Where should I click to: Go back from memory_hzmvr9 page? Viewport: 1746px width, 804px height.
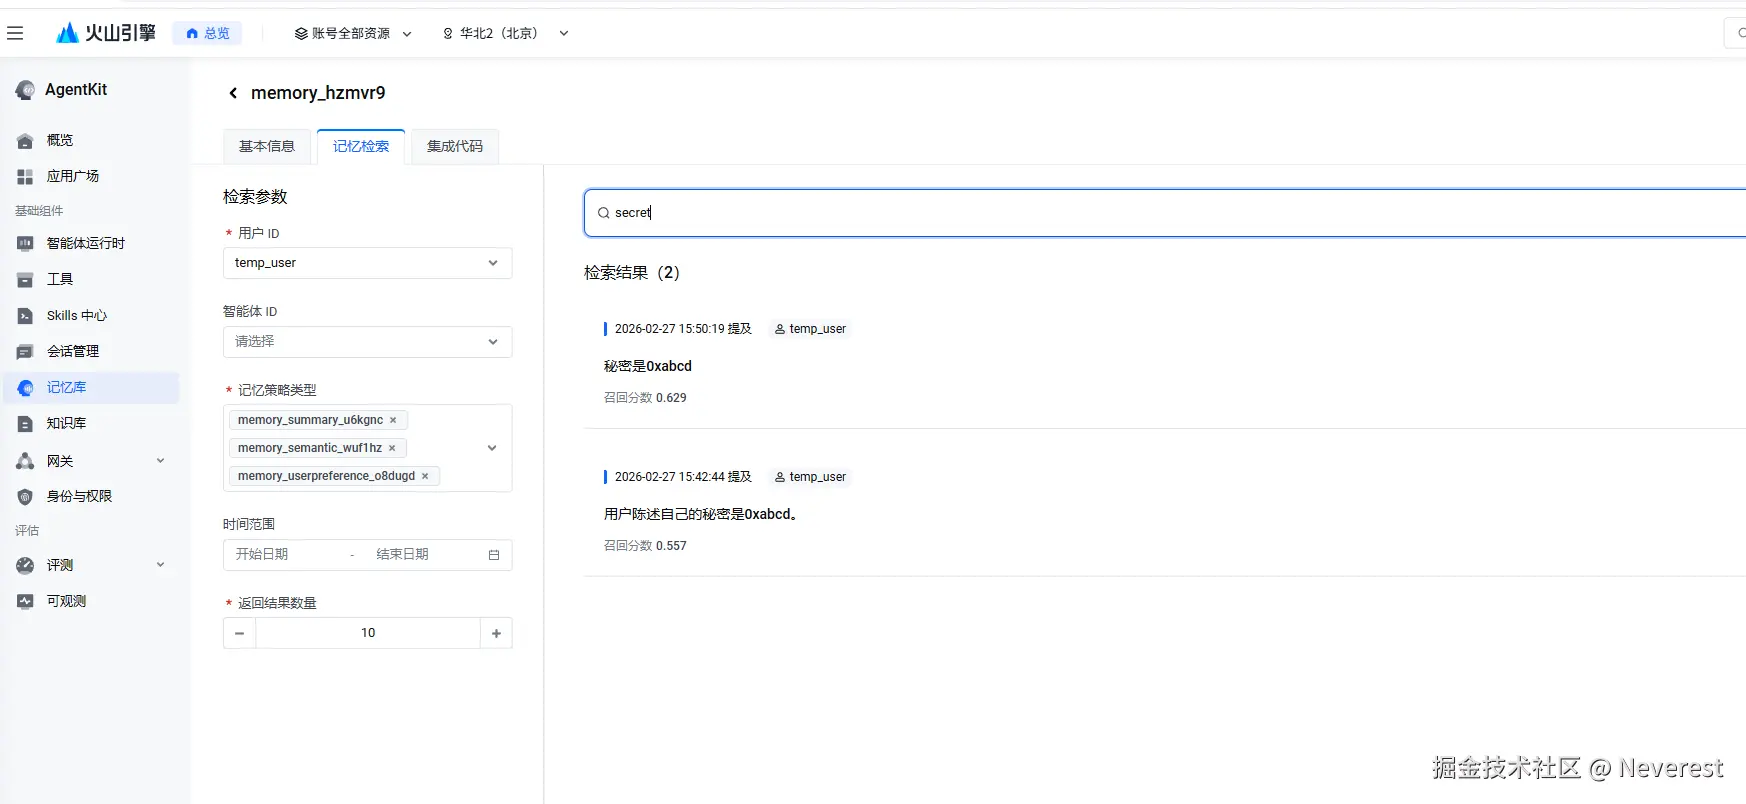233,93
